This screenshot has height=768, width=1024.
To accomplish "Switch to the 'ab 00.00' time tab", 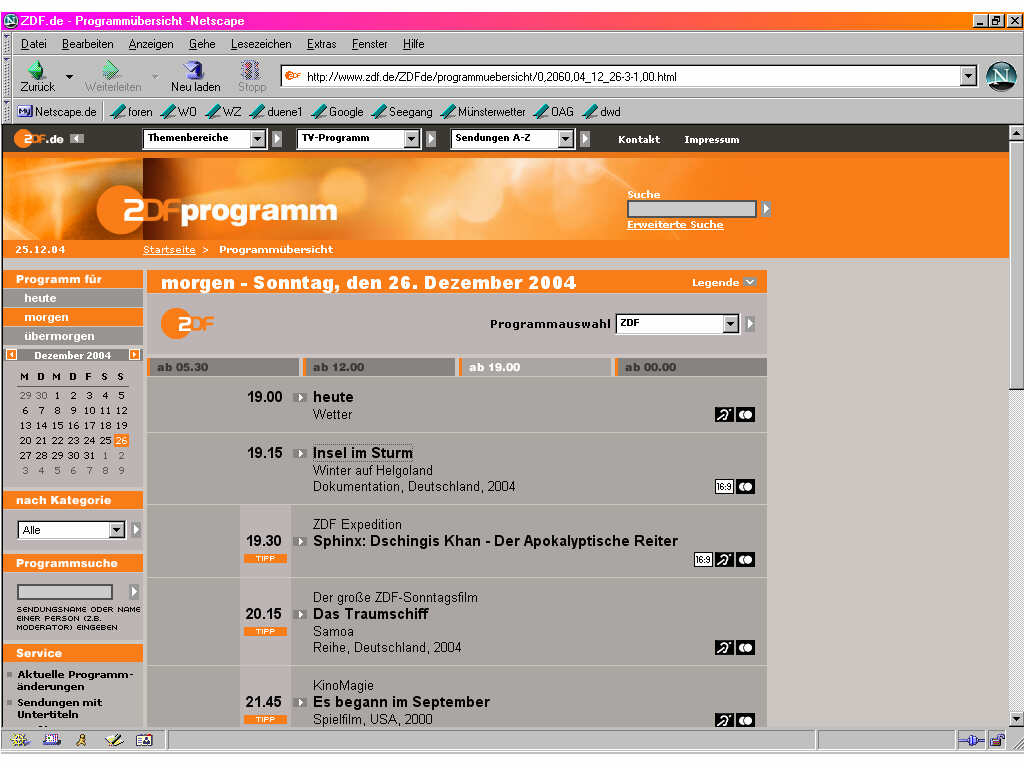I will [691, 367].
